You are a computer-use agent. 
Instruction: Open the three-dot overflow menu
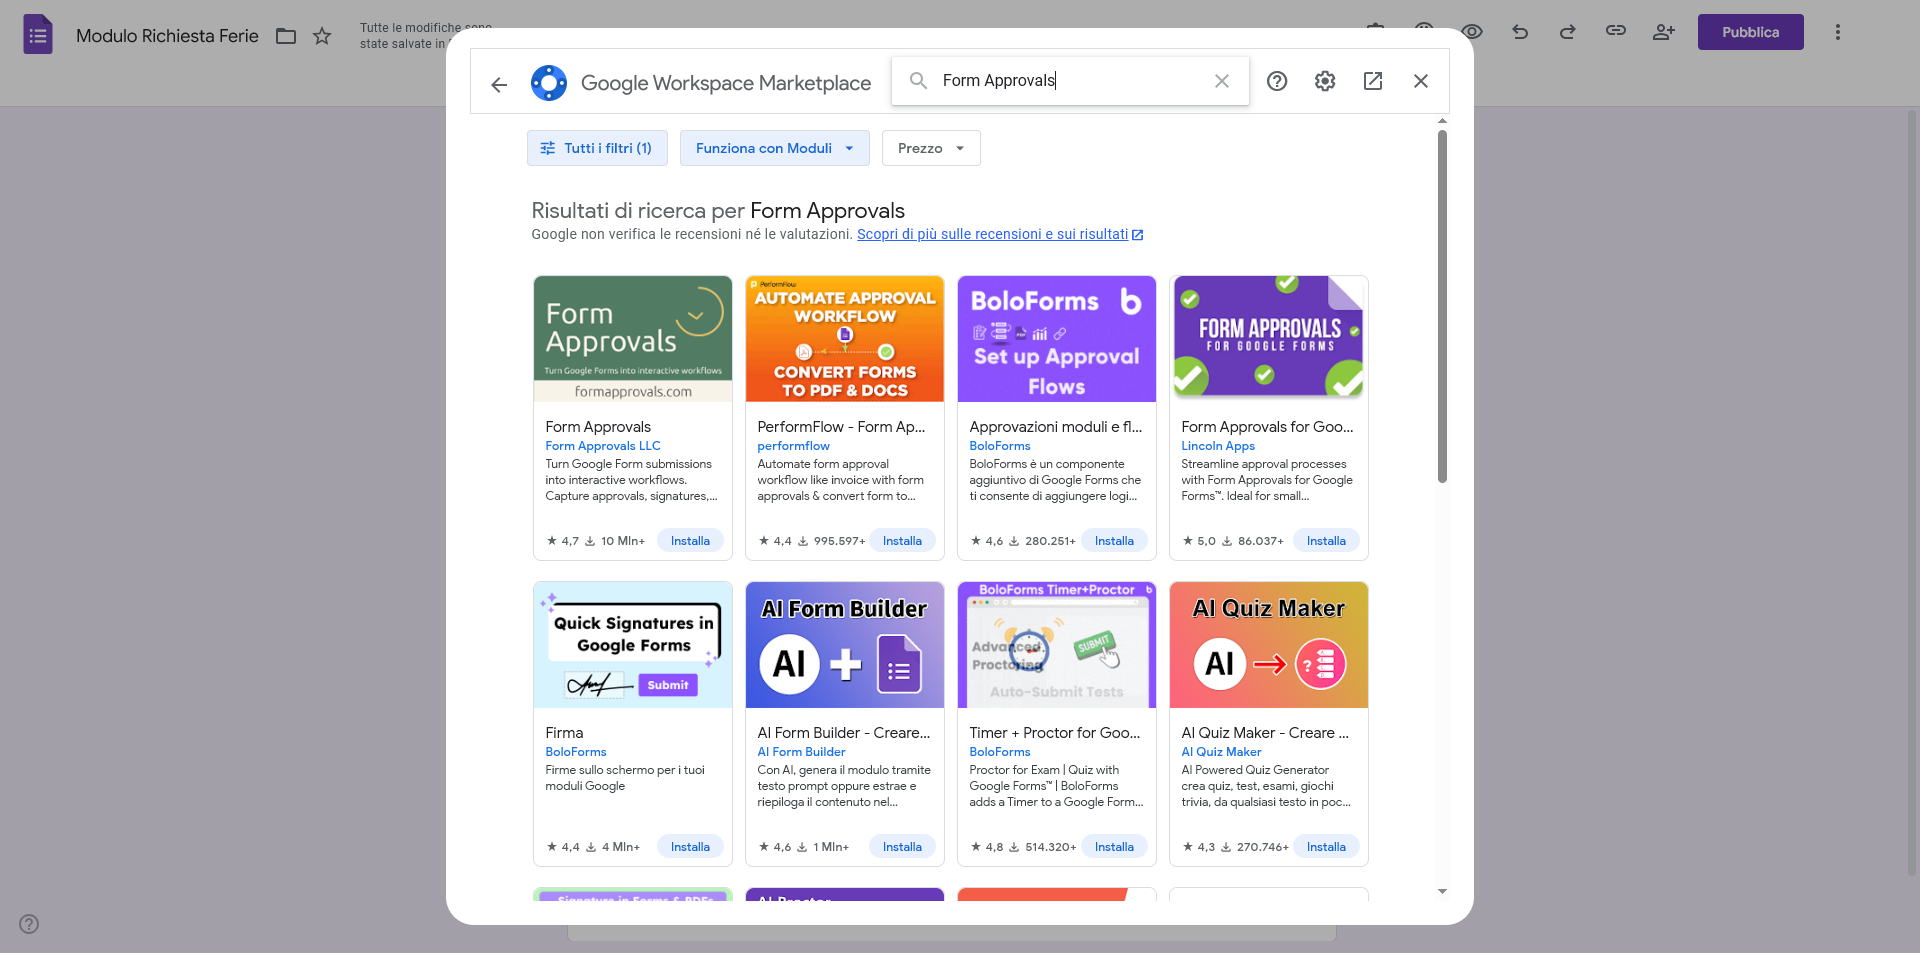point(1837,32)
